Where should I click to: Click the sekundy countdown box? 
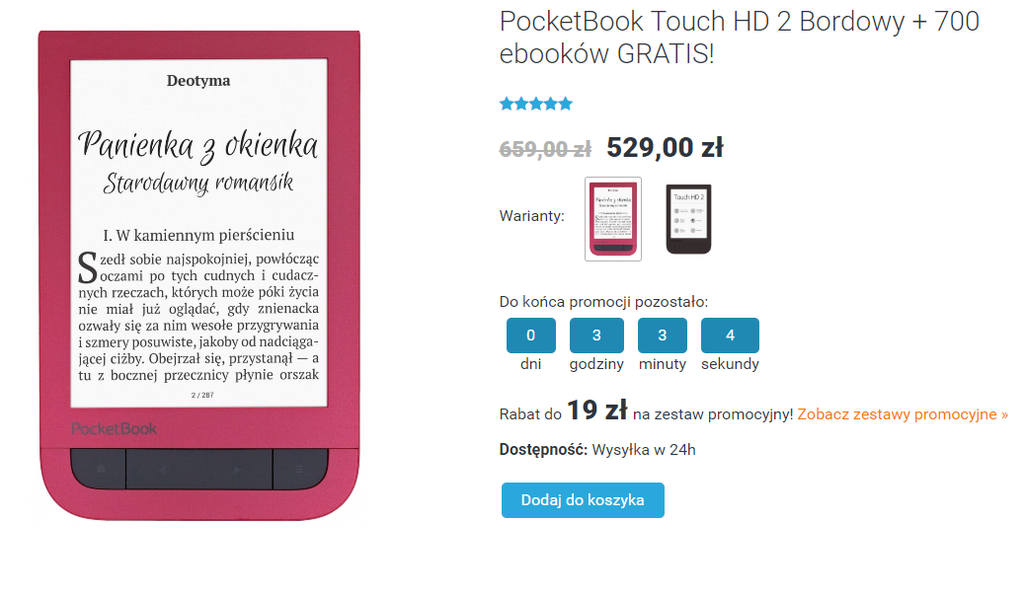[x=730, y=336]
